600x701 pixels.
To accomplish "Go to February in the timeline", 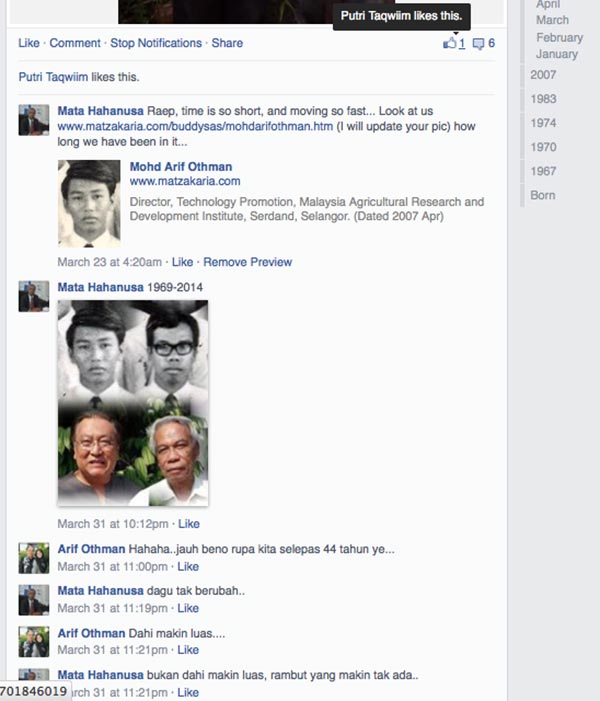I will click(559, 37).
